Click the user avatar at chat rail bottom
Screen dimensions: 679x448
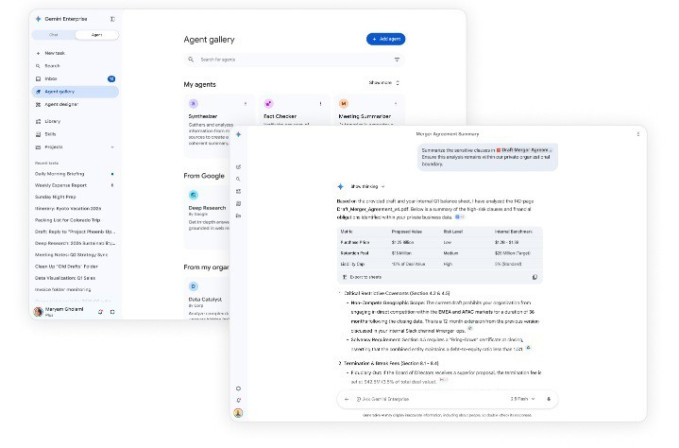point(238,413)
